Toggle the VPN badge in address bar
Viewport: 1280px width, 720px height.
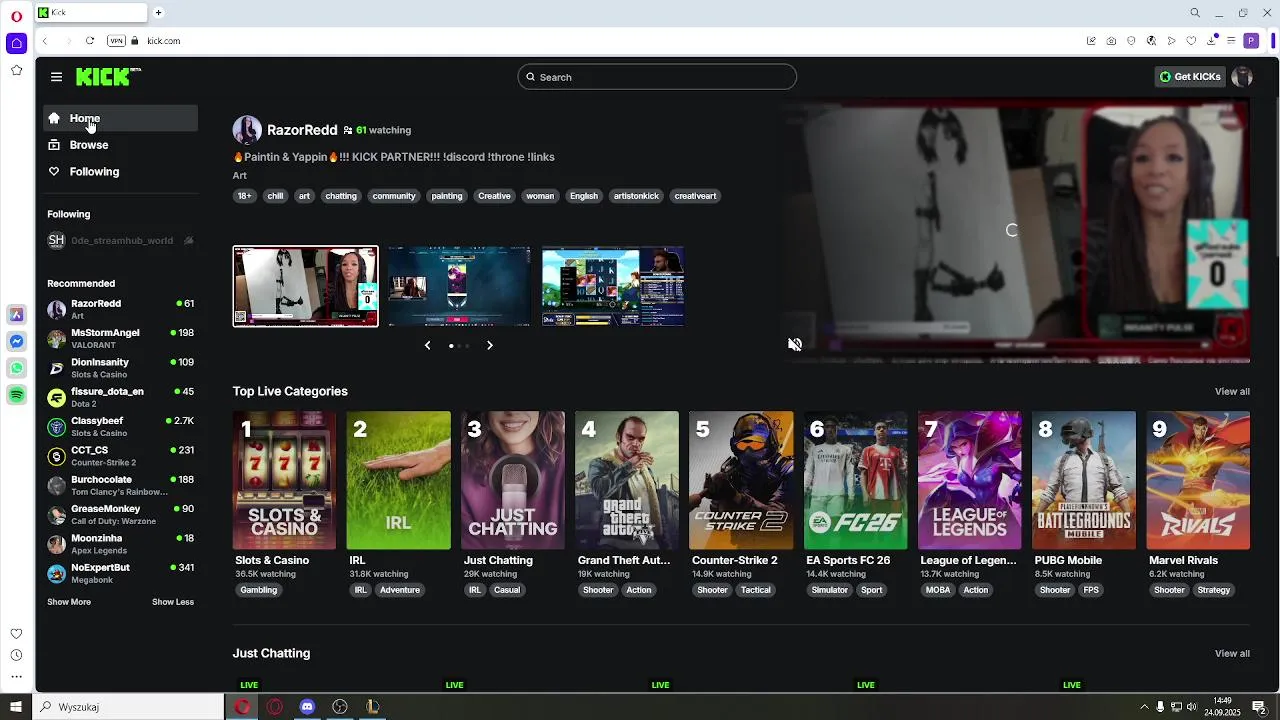point(116,41)
